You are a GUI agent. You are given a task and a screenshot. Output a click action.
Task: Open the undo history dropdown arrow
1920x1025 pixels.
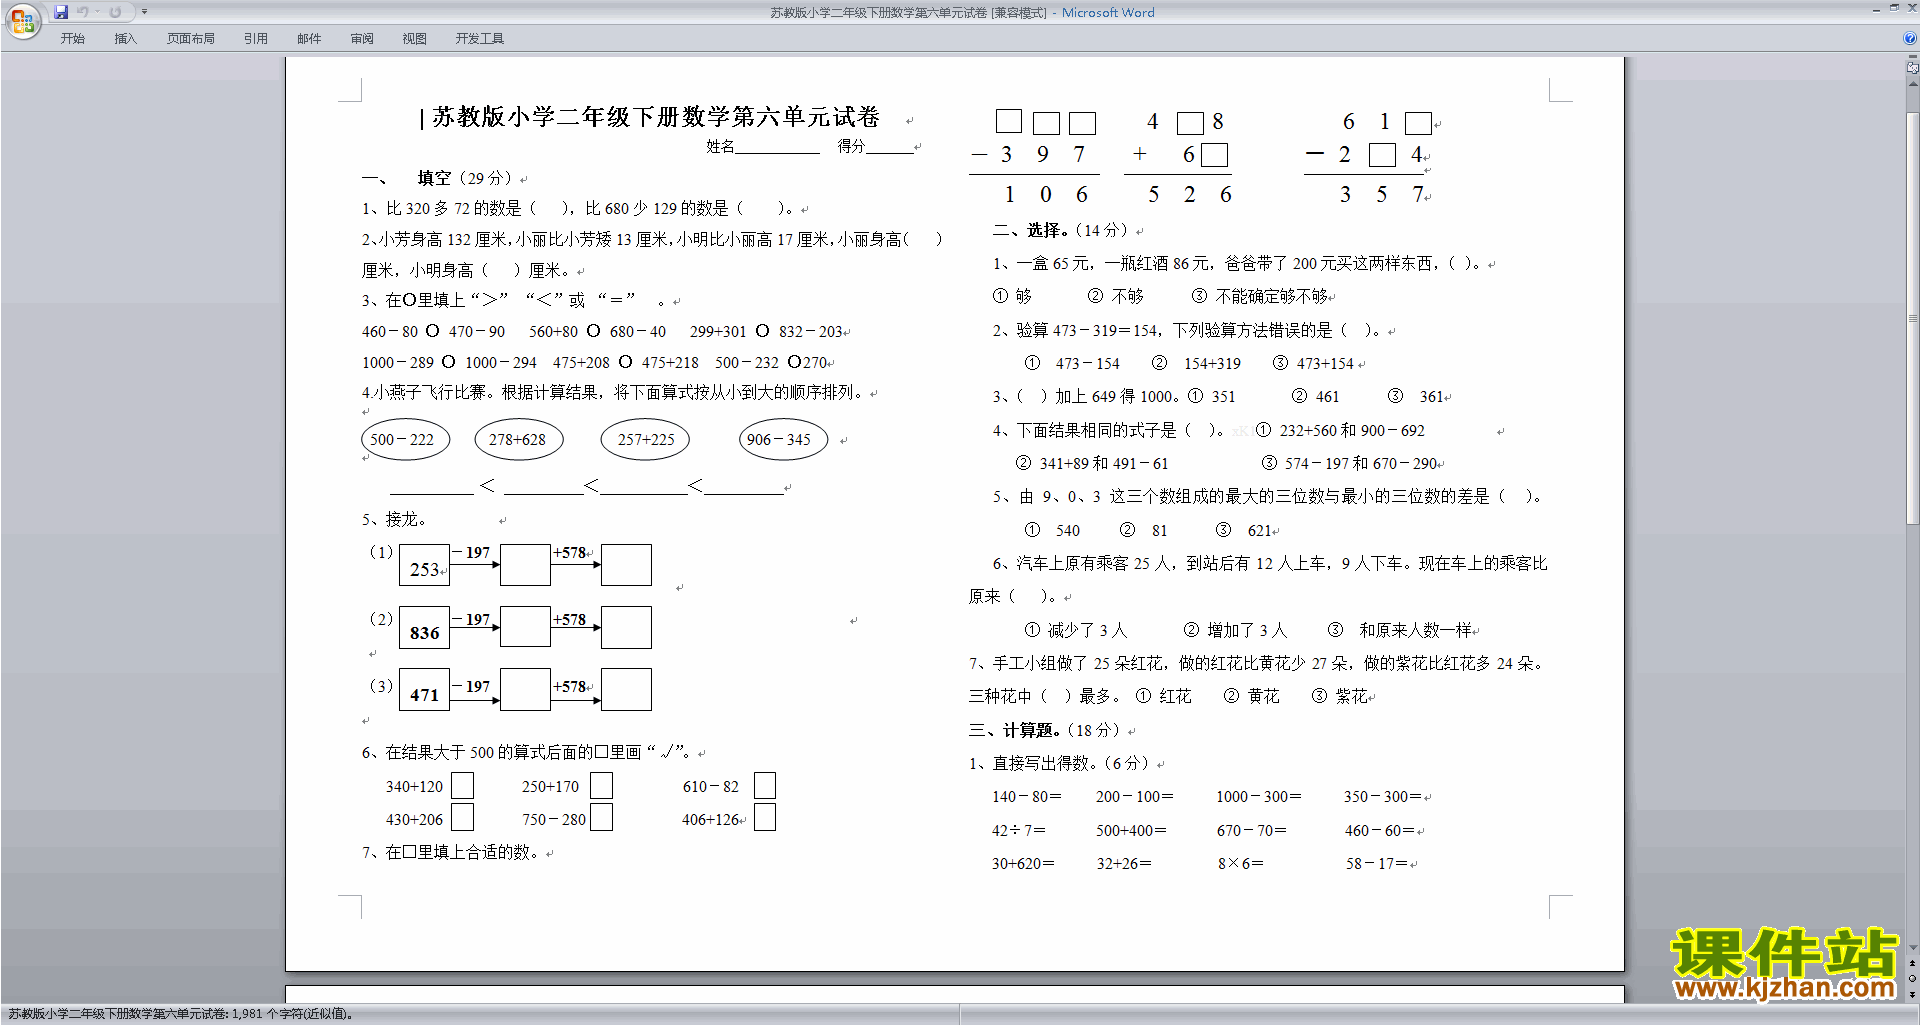coord(97,12)
